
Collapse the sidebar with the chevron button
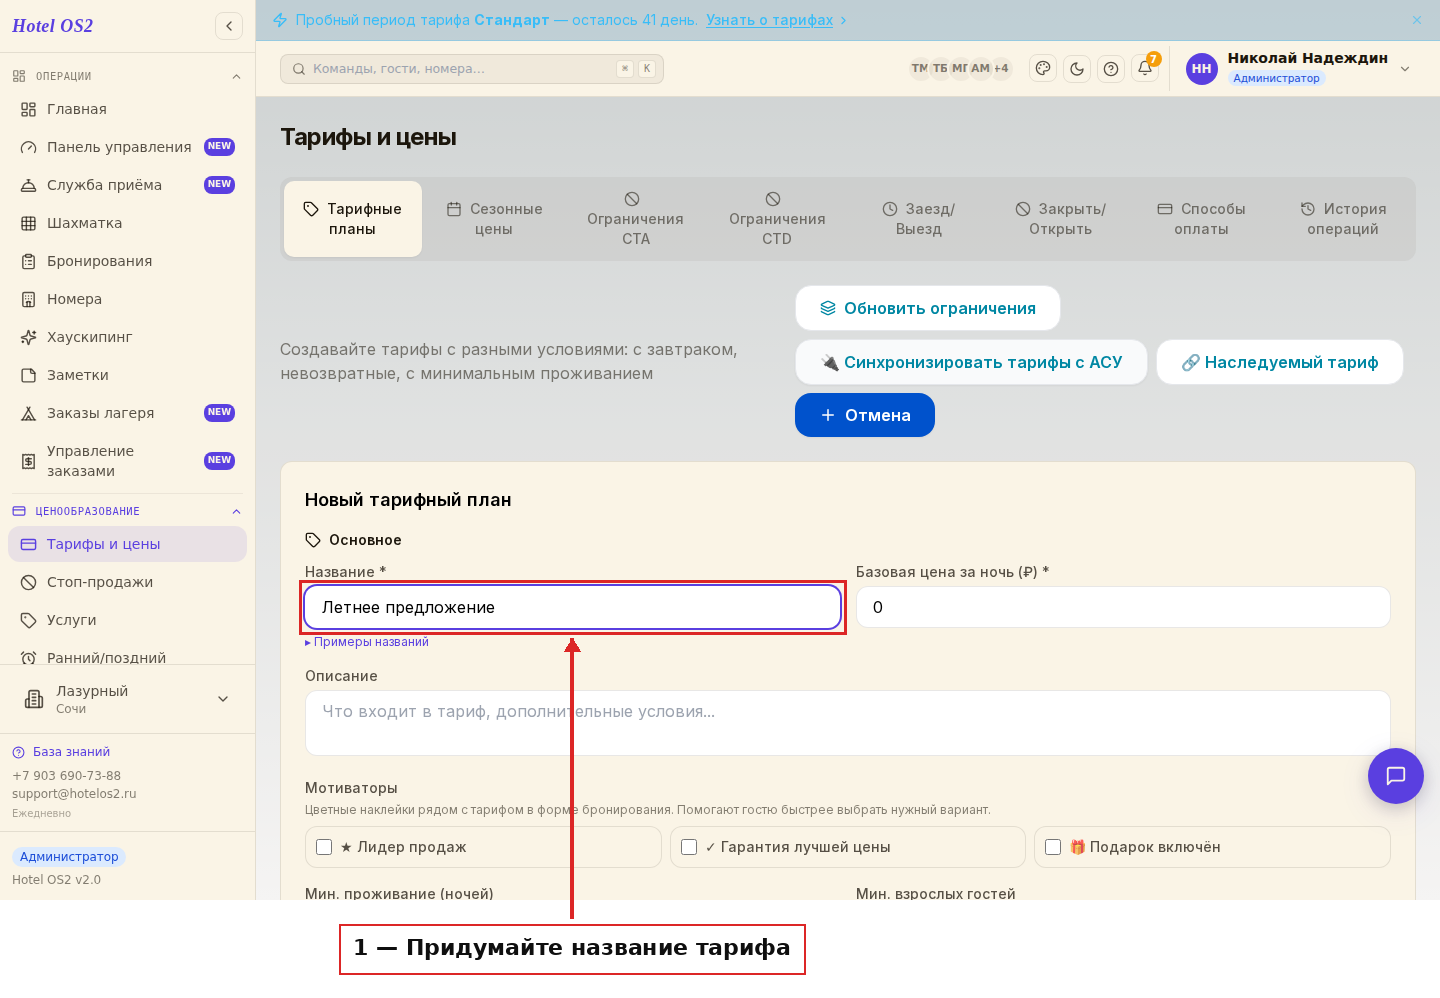229,26
